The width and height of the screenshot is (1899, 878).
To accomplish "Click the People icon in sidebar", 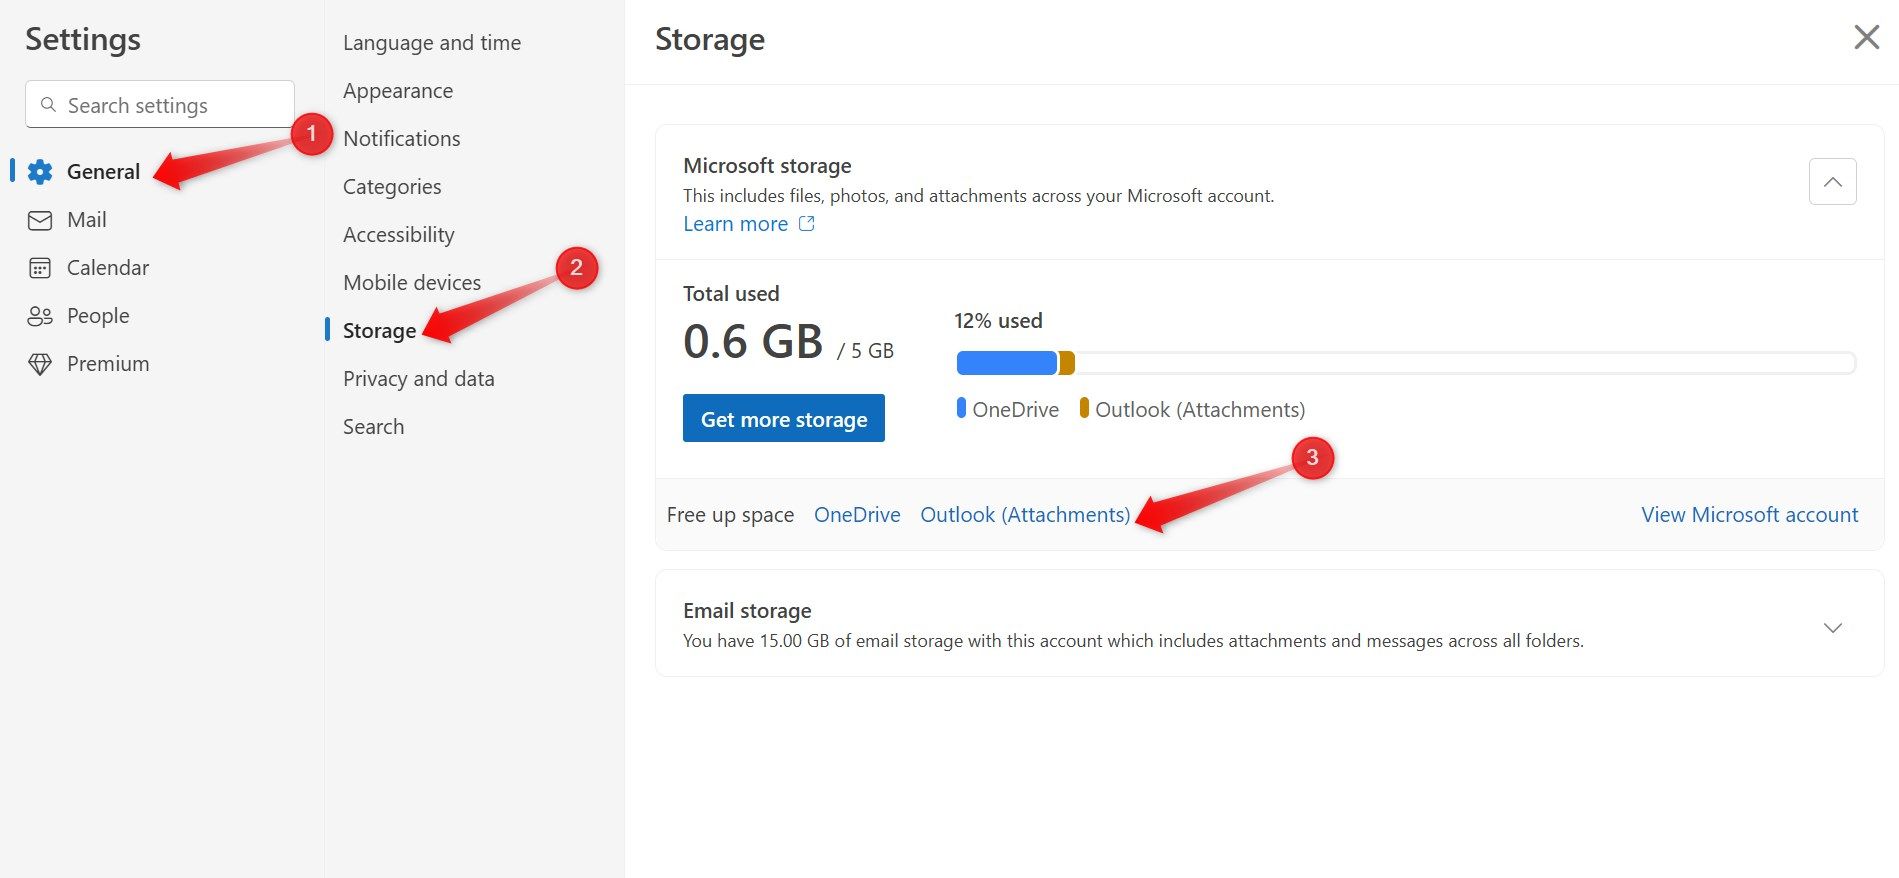I will (x=40, y=316).
